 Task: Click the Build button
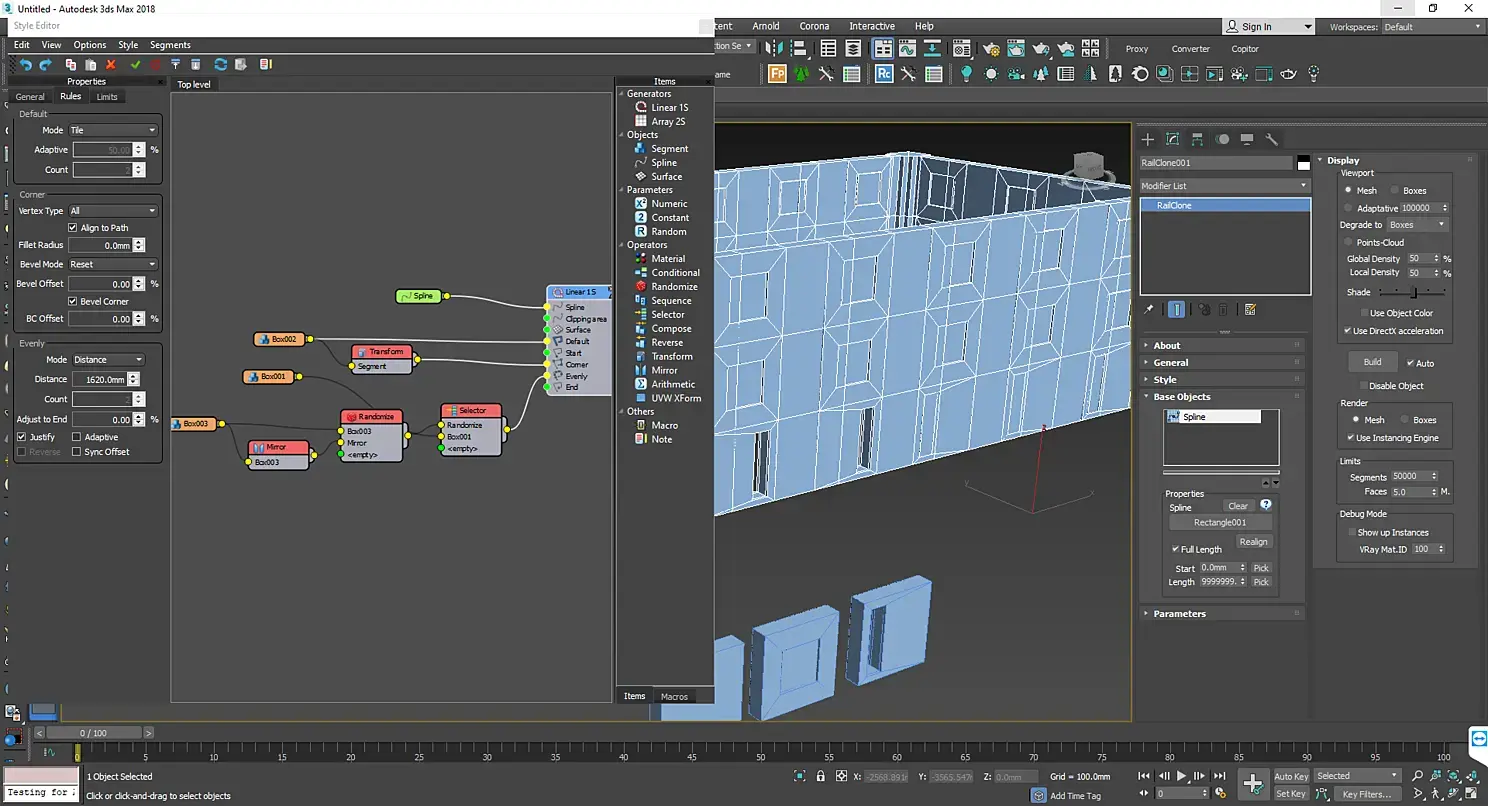(1372, 362)
